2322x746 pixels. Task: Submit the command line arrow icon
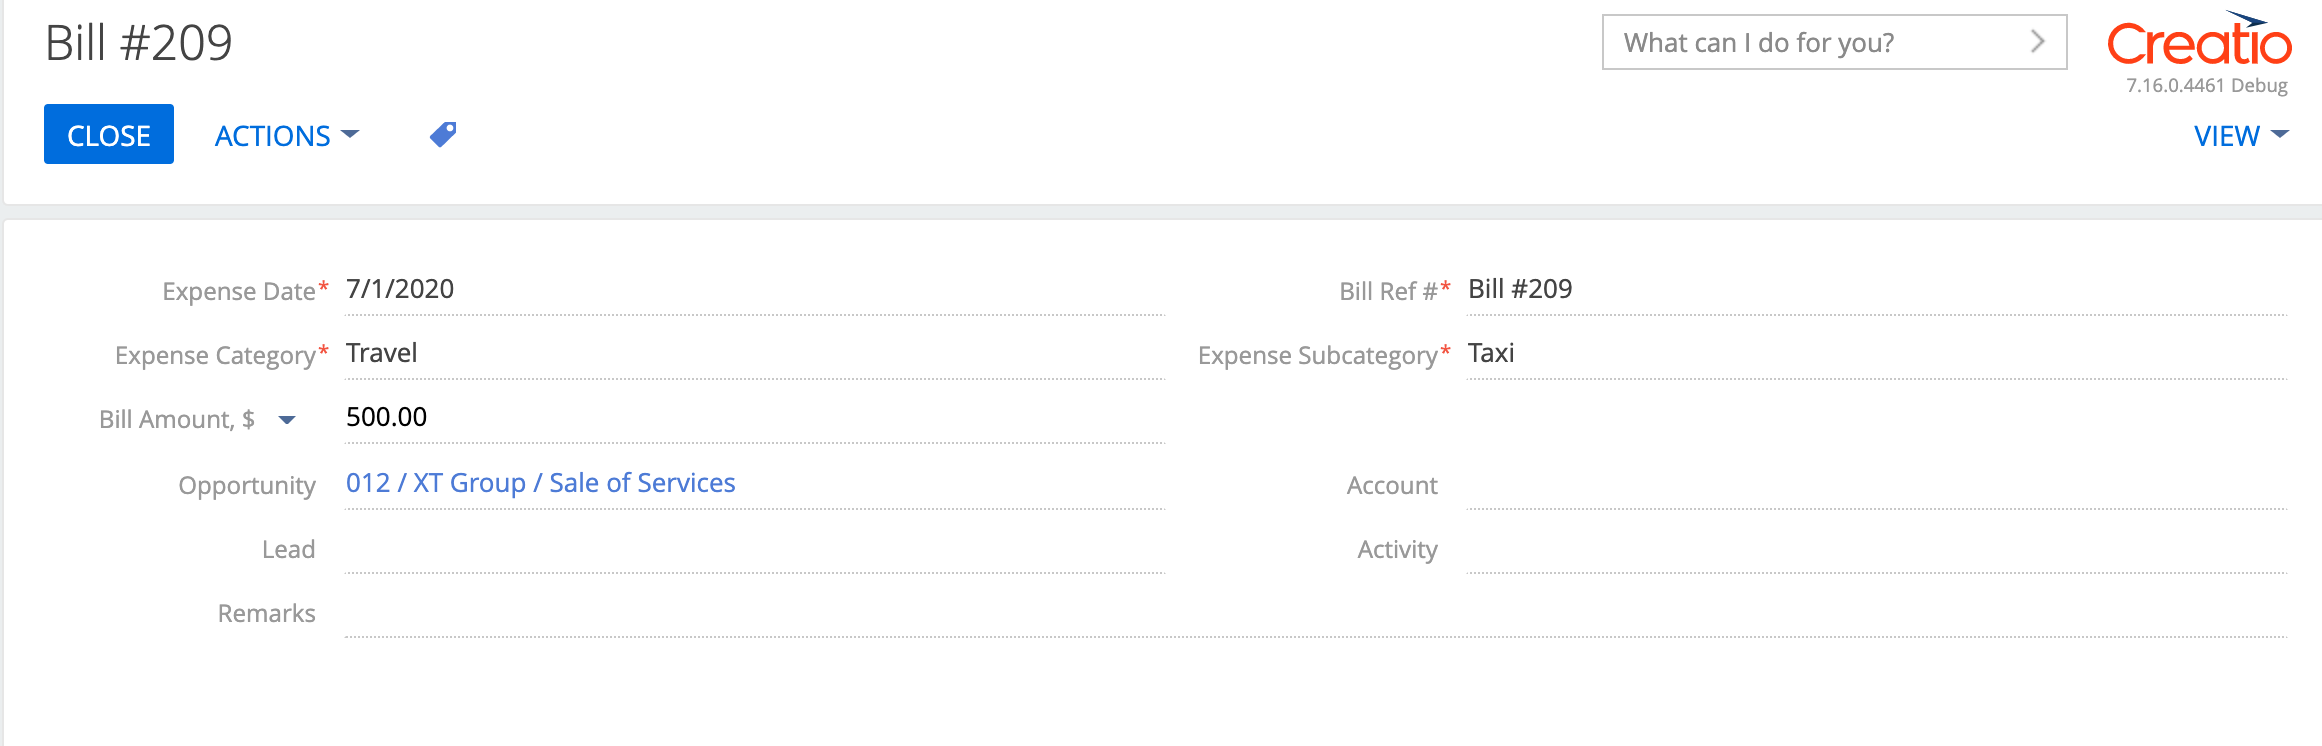click(x=2038, y=42)
